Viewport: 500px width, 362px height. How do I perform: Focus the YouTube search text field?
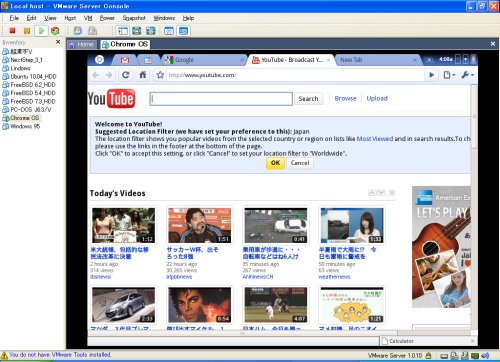[221, 99]
